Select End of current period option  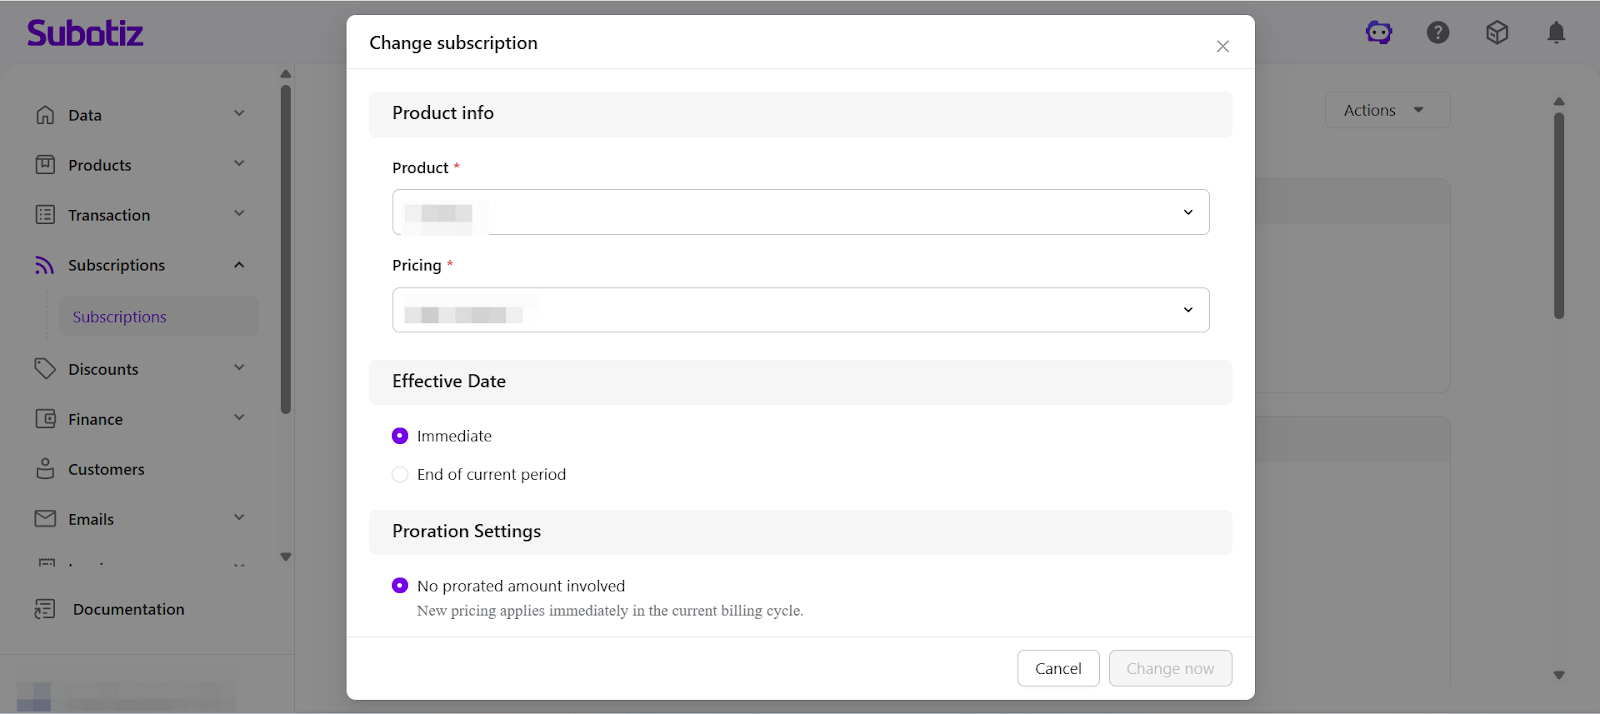[400, 475]
